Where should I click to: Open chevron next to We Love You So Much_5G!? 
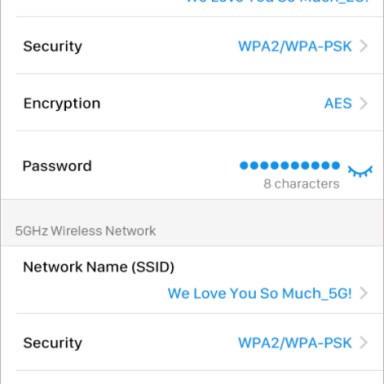point(364,293)
